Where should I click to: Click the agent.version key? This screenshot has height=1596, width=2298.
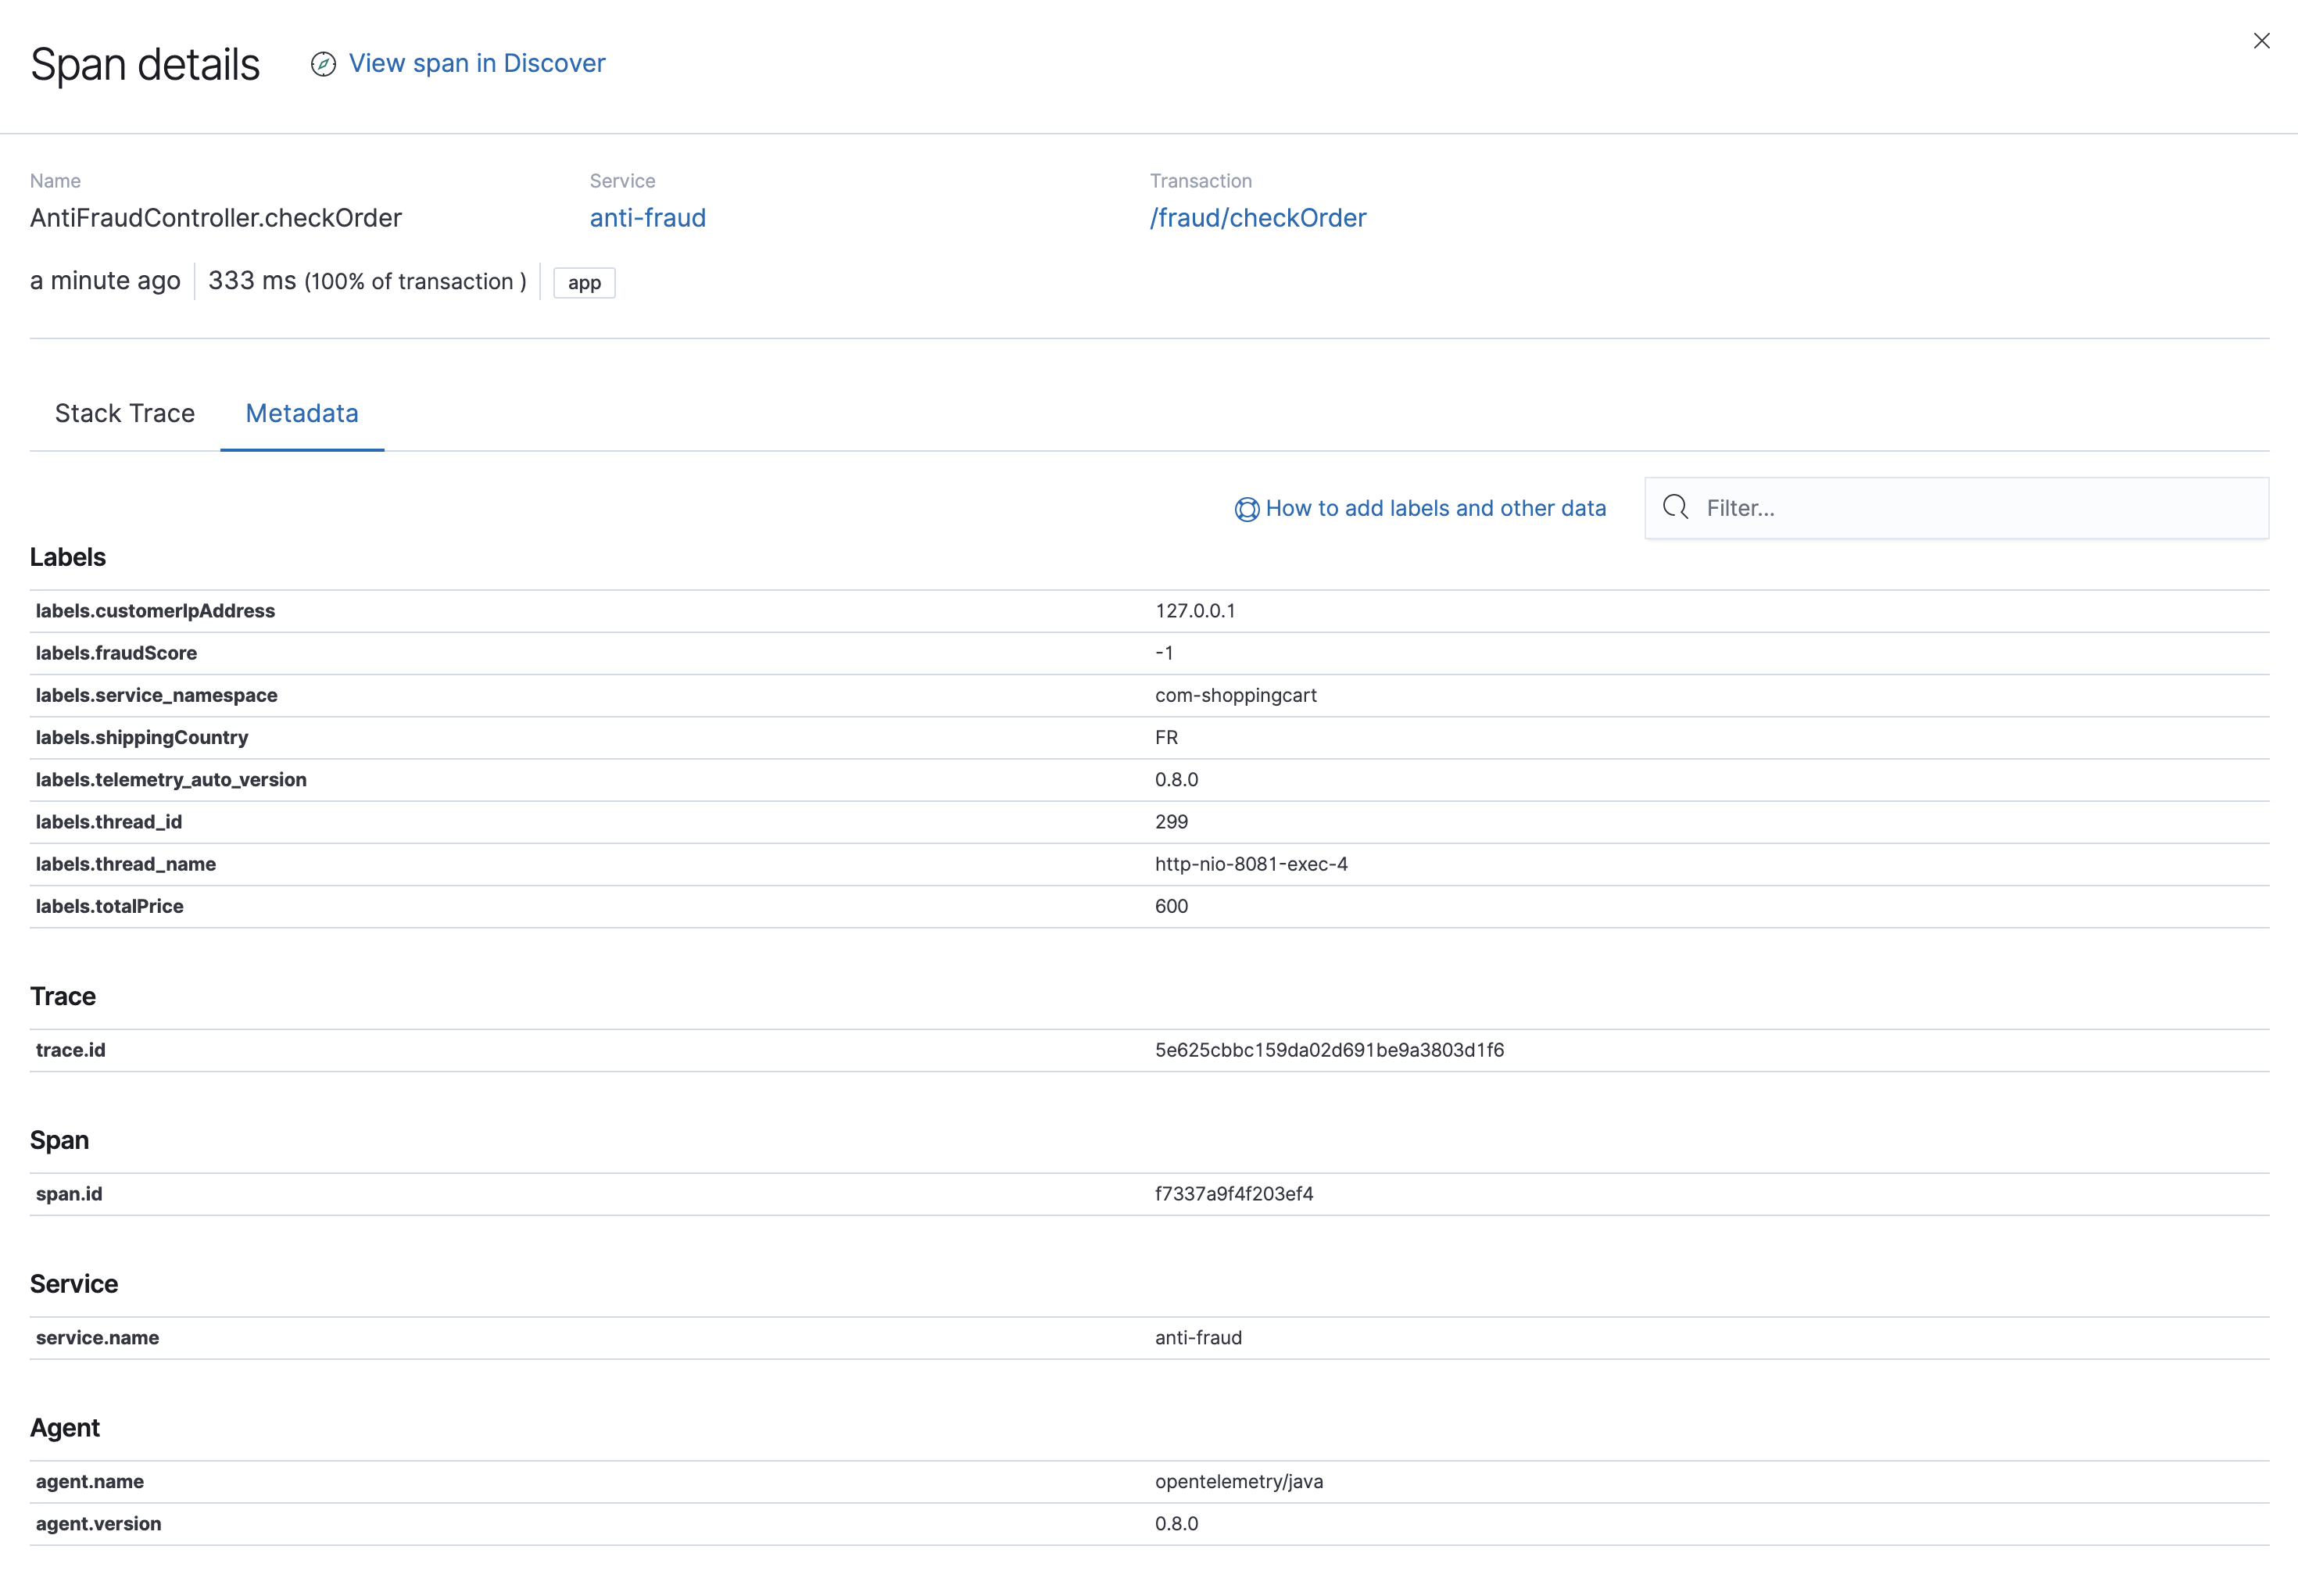pyautogui.click(x=99, y=1524)
